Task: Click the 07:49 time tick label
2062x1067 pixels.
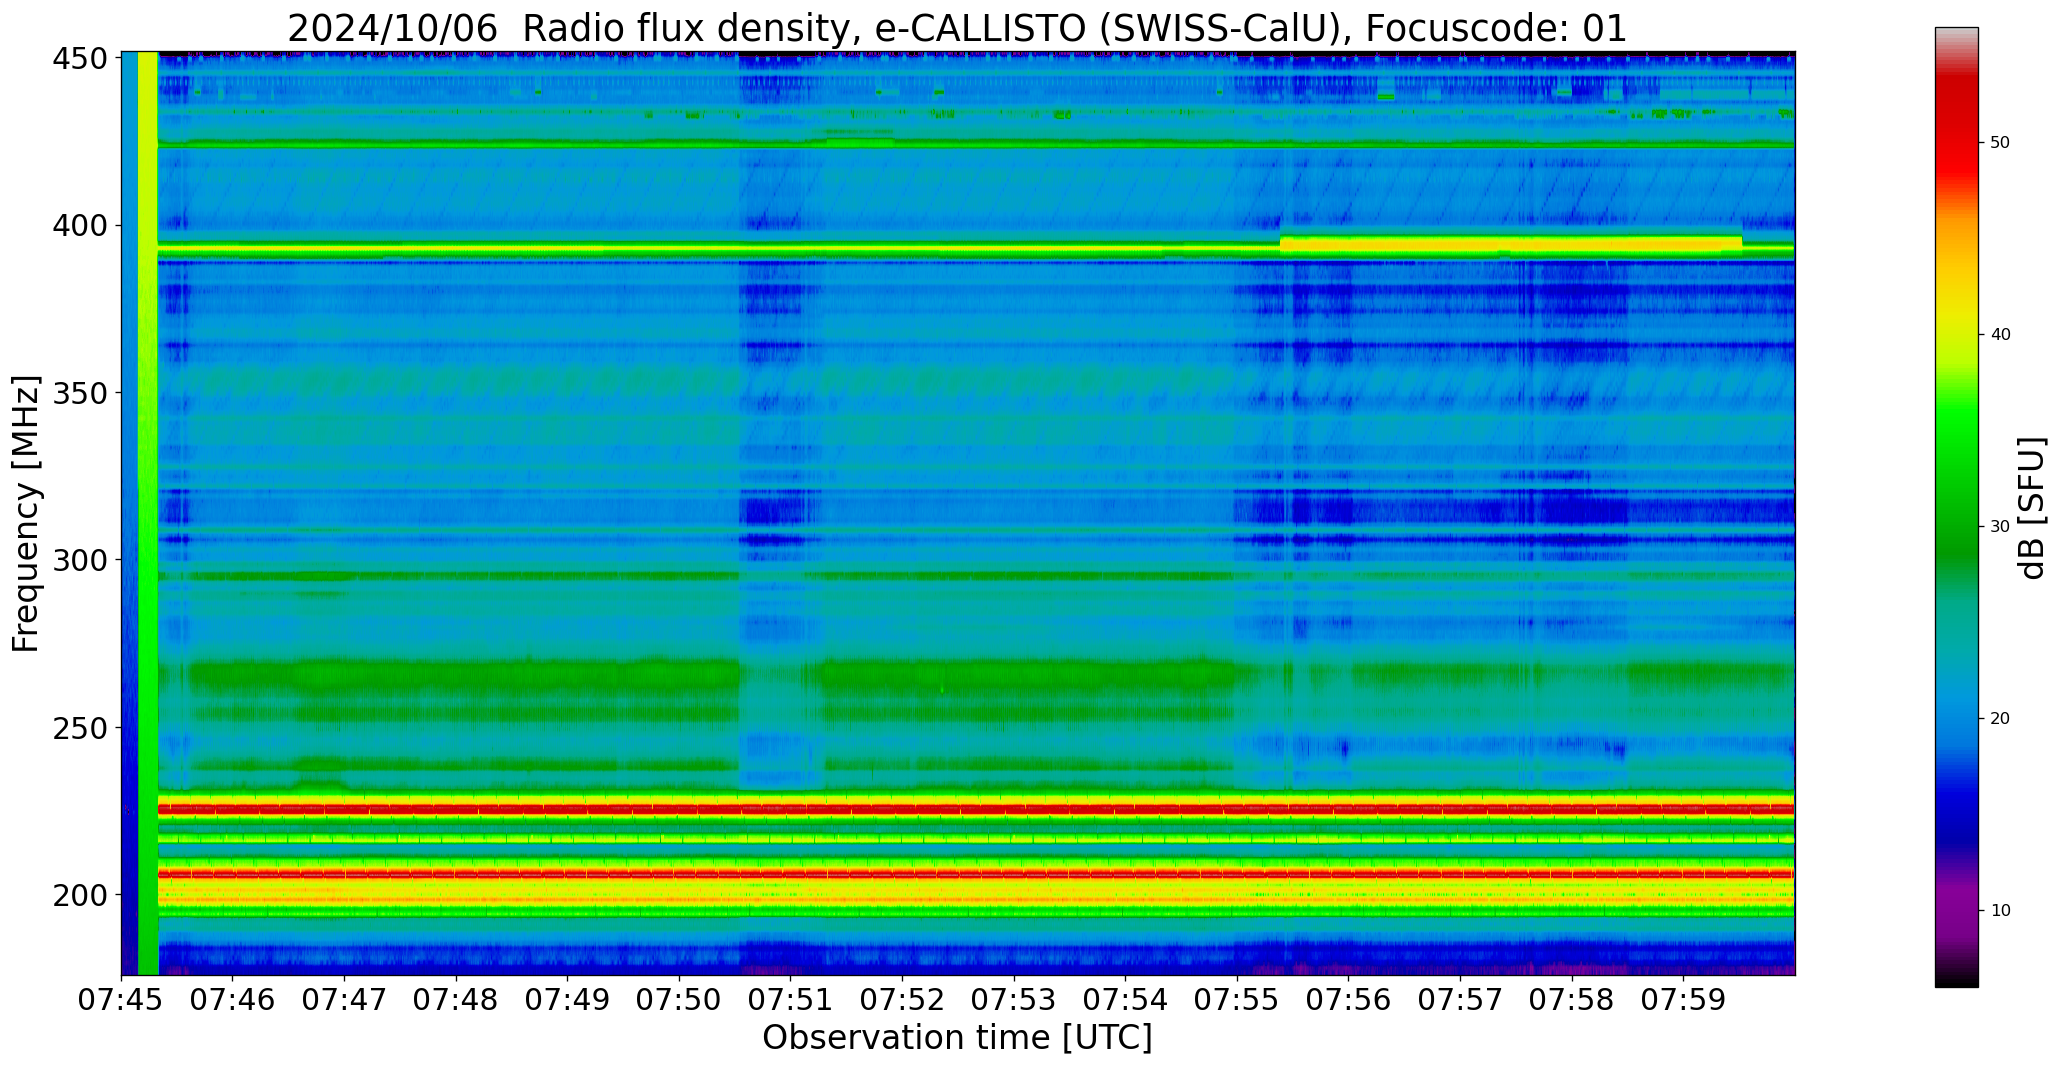Action: click(568, 1000)
